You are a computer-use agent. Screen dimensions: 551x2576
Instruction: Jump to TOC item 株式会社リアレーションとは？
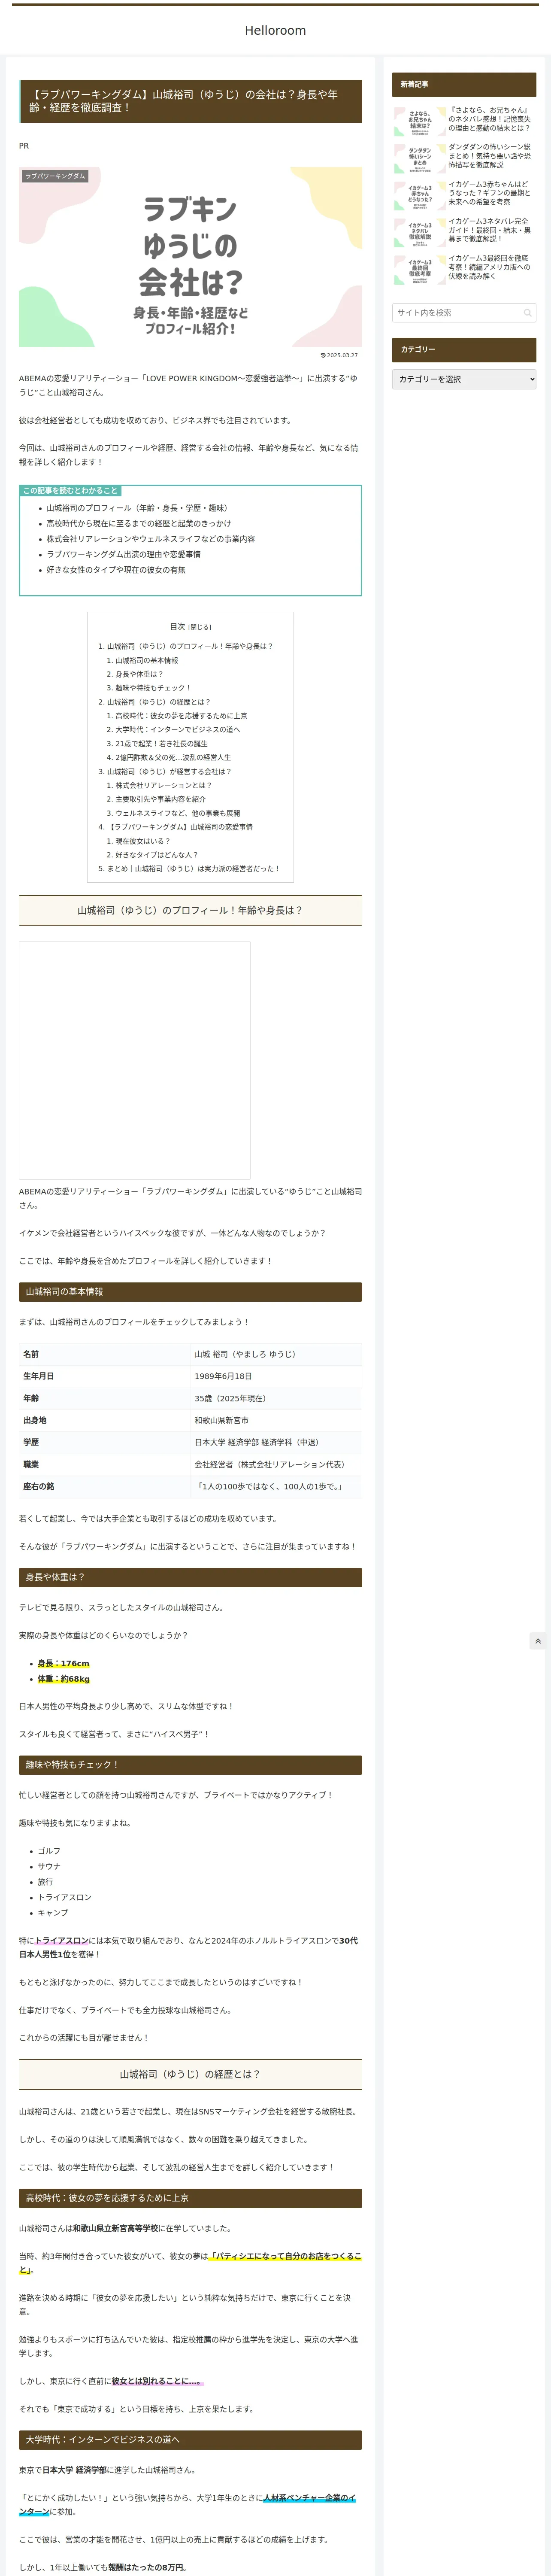point(163,785)
